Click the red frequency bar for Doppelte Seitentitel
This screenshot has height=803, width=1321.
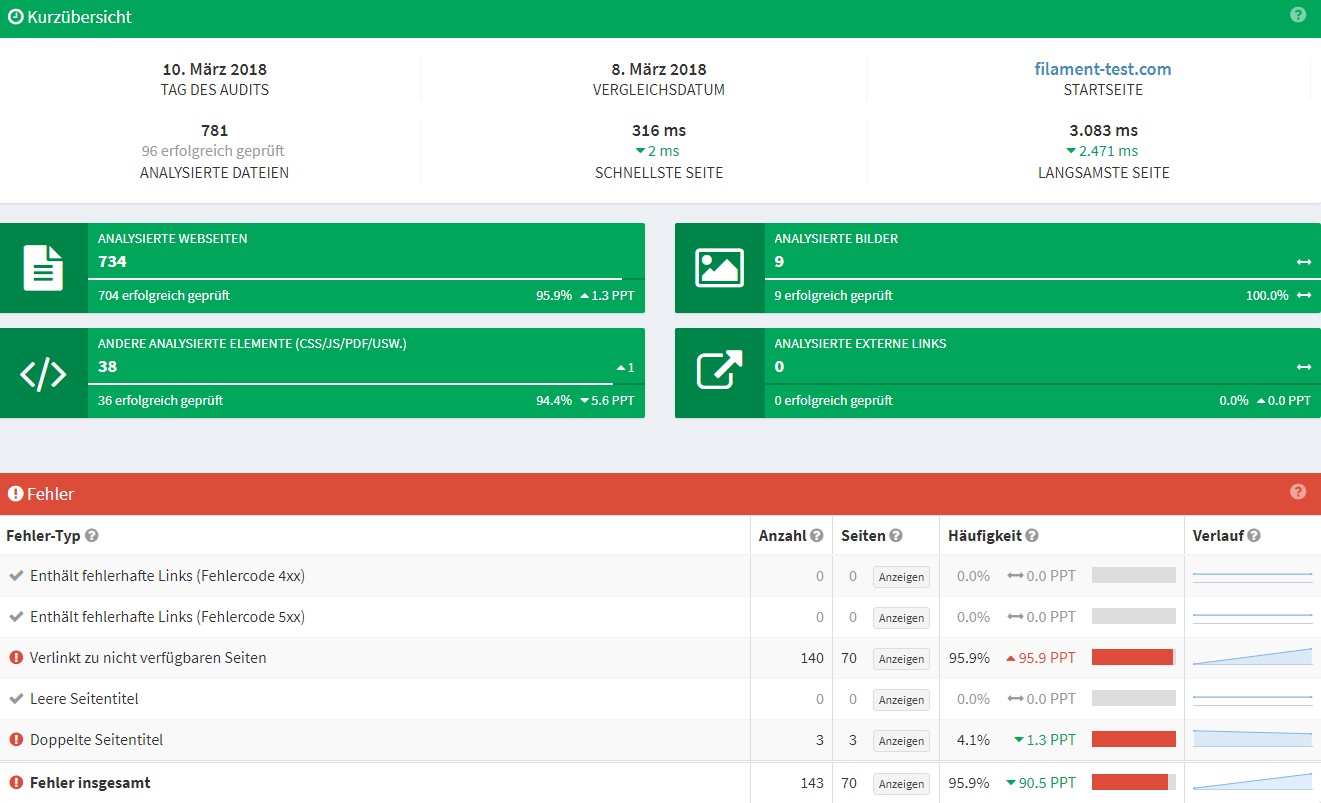1133,740
